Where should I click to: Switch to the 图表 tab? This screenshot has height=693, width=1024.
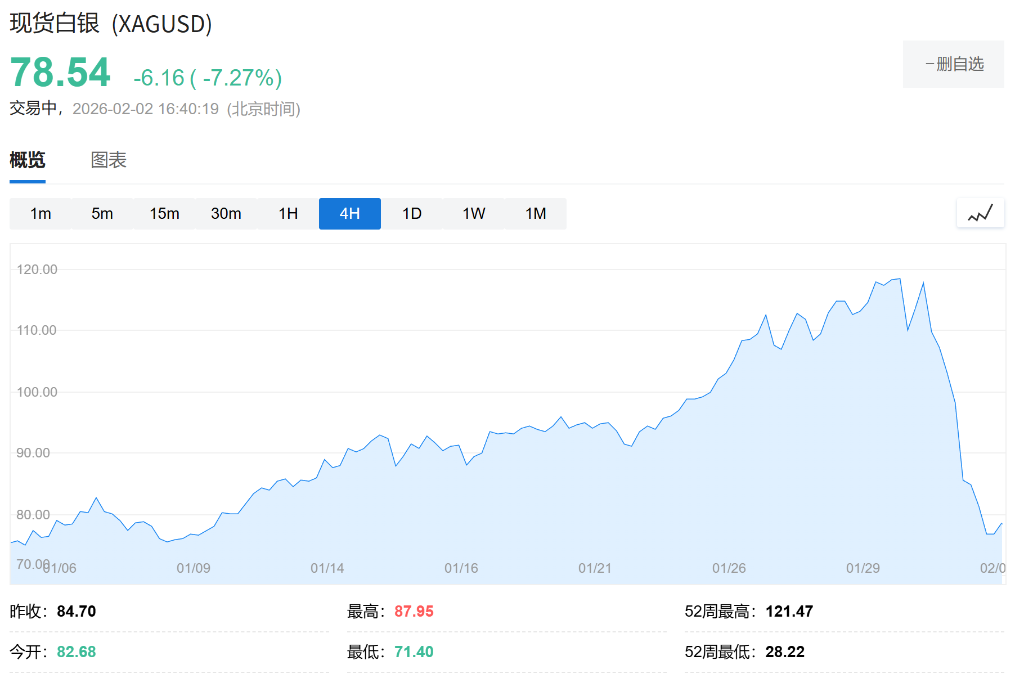pos(108,159)
